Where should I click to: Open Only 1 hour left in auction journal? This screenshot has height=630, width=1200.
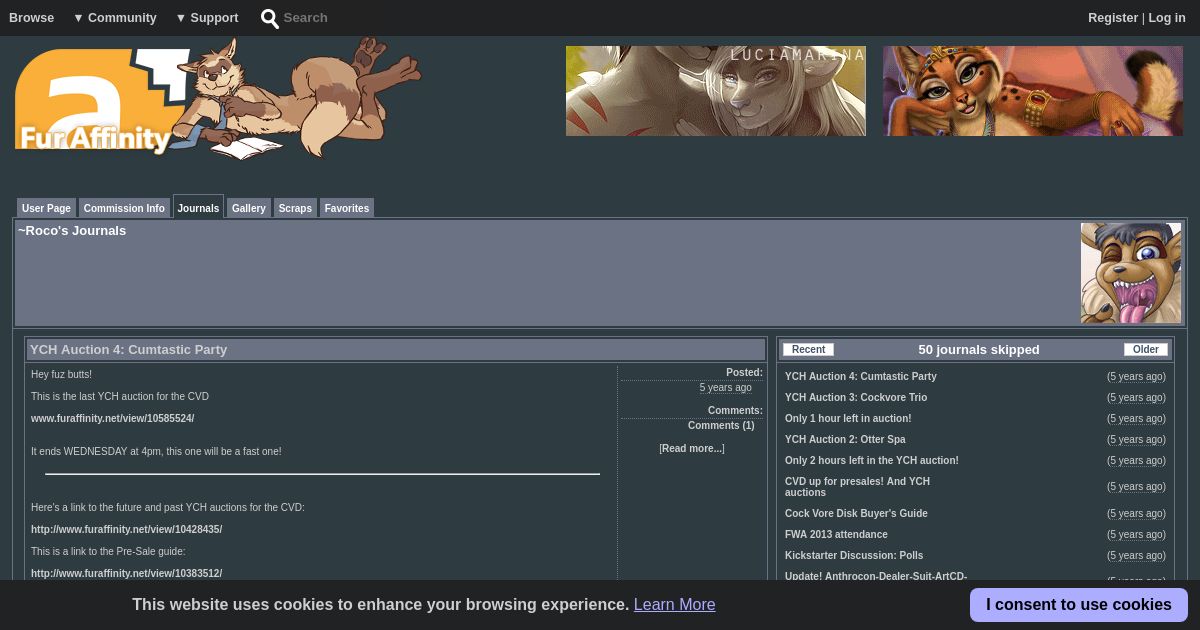point(848,419)
